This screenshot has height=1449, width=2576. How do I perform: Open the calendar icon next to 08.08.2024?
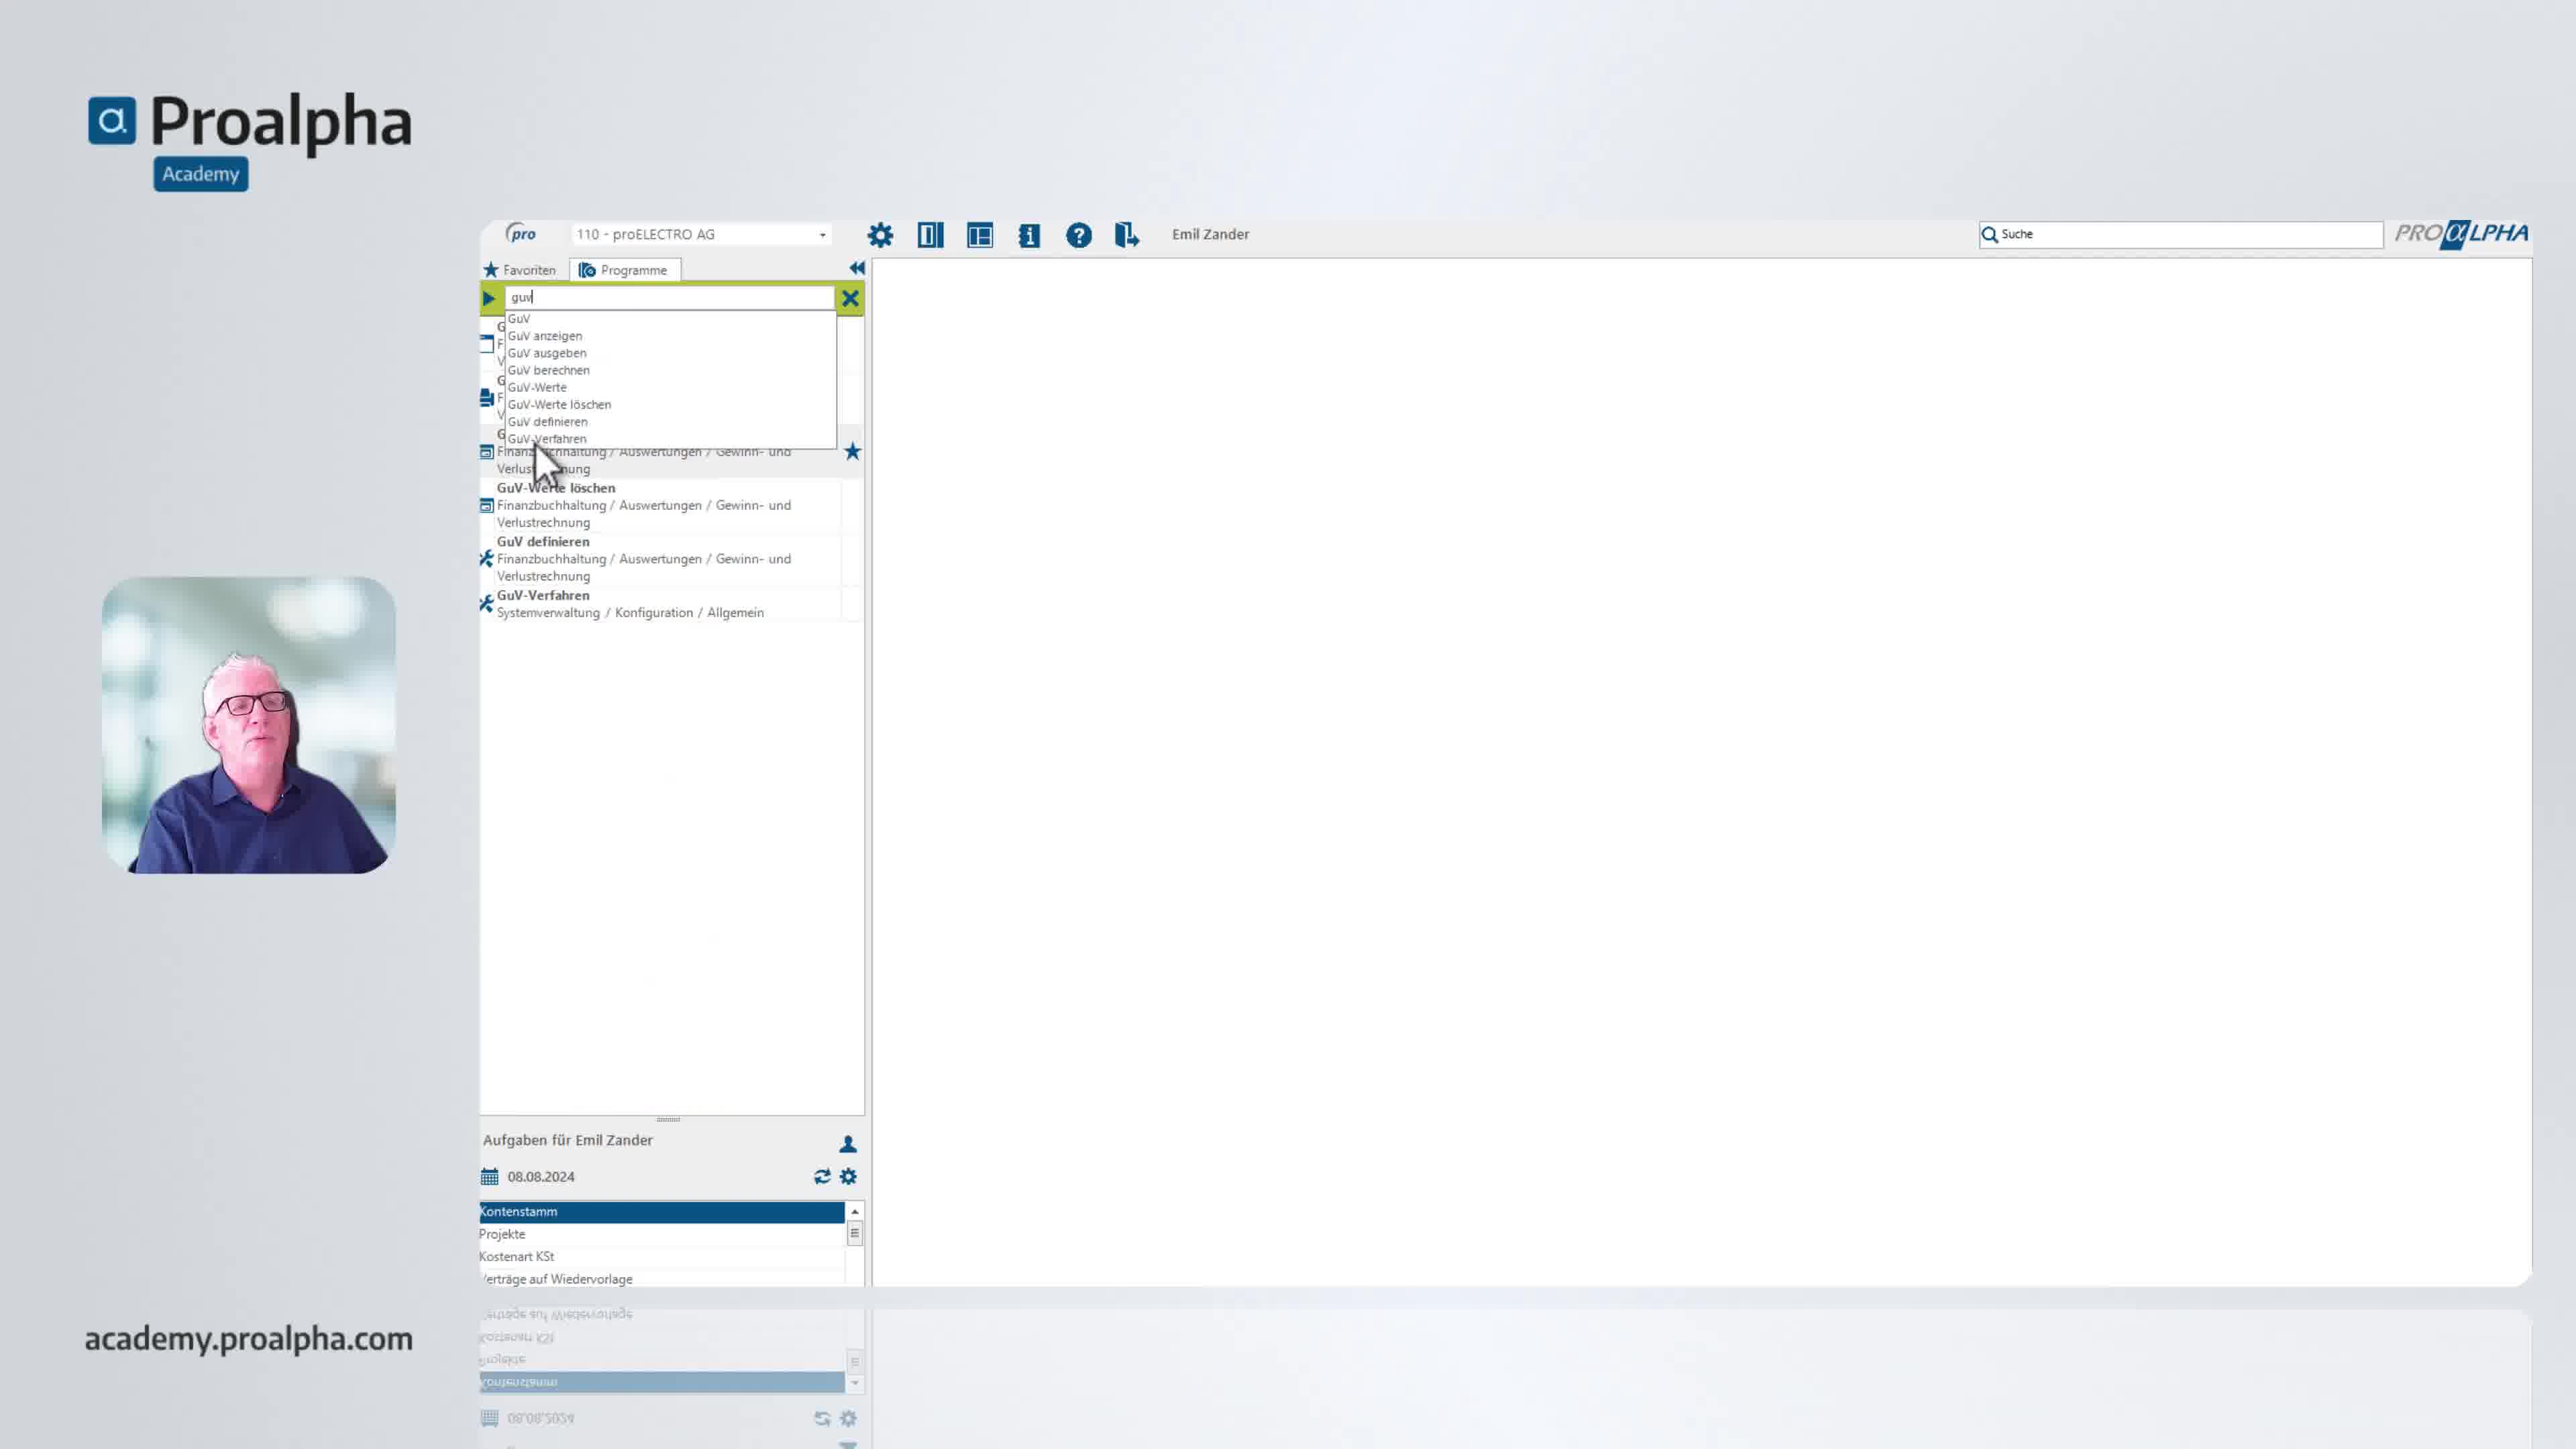pos(489,1177)
